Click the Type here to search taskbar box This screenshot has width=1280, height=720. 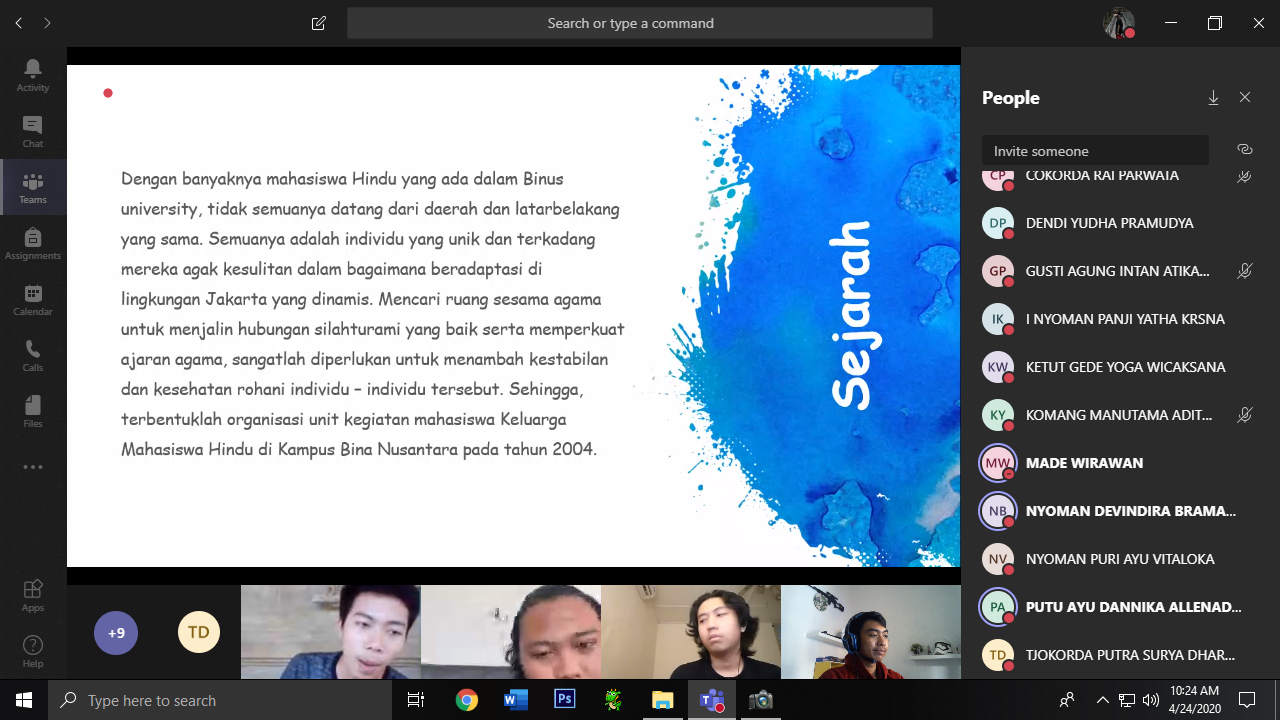pyautogui.click(x=220, y=700)
